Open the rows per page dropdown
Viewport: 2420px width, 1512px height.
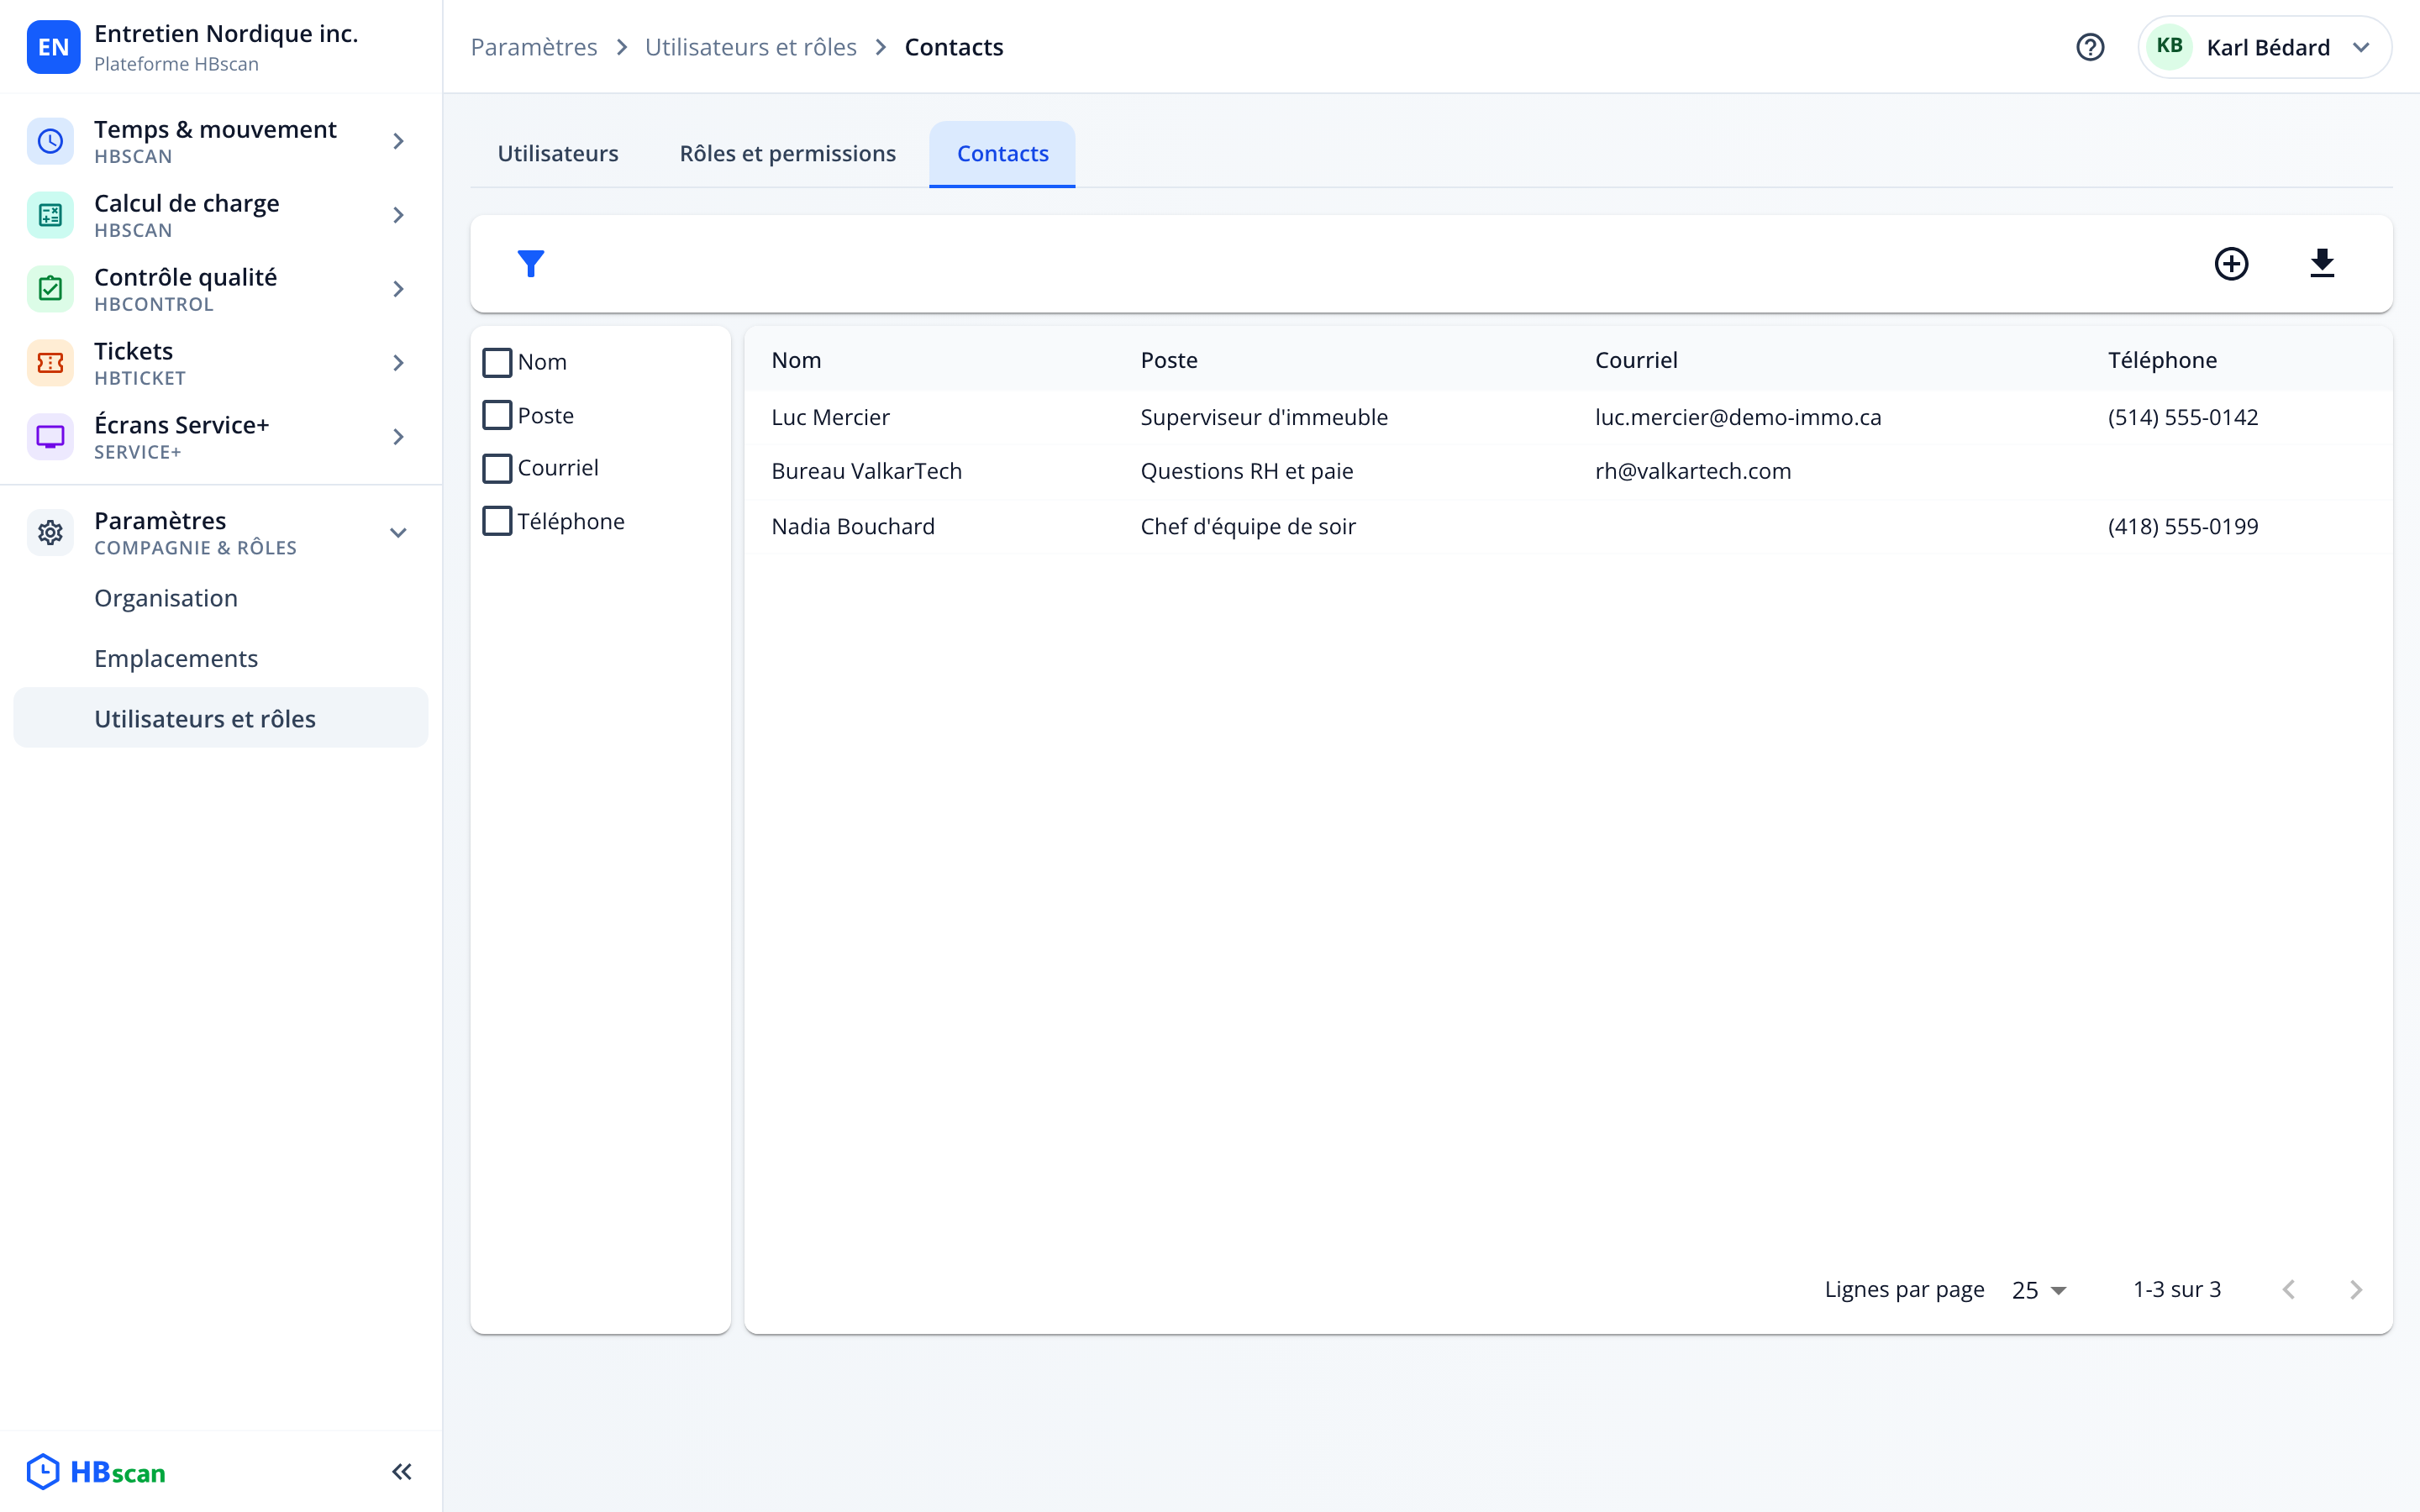click(2039, 1290)
